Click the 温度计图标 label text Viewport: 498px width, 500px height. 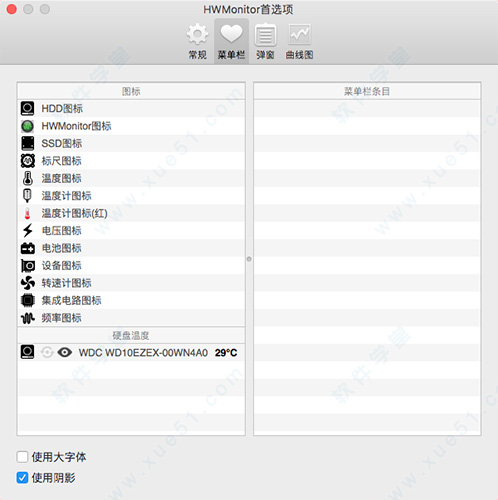pos(66,196)
